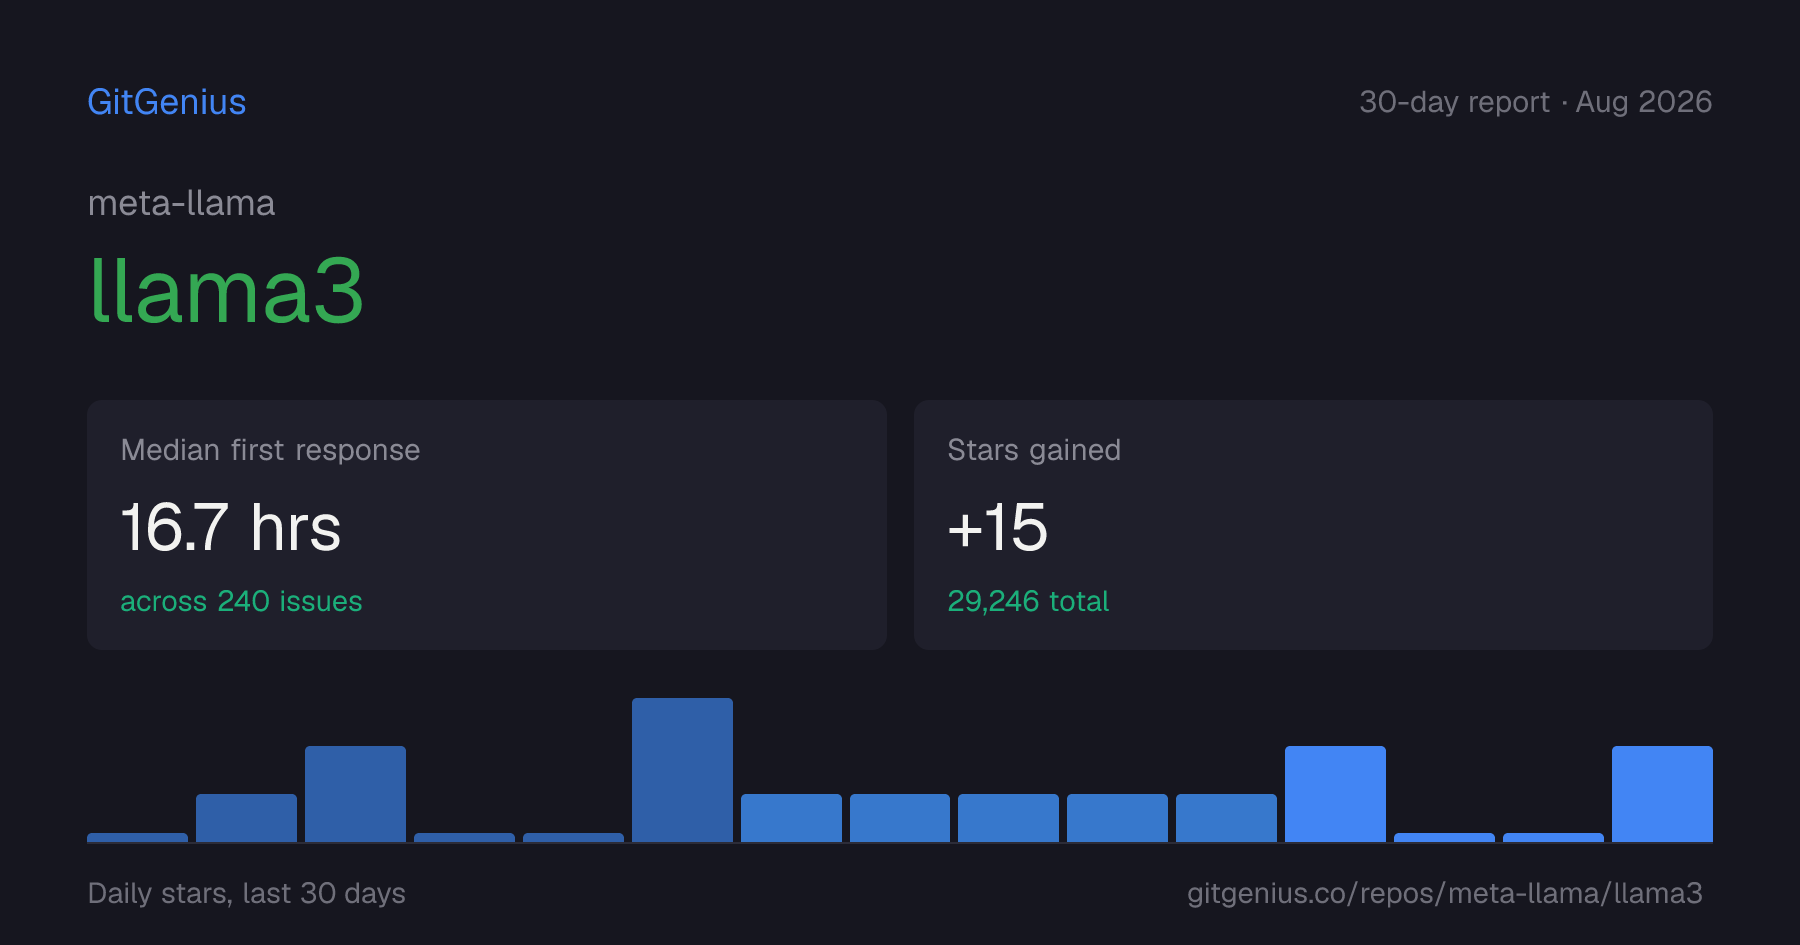Click the "30-day report · Aug 2026" label
This screenshot has width=1800, height=945.
click(x=1536, y=102)
